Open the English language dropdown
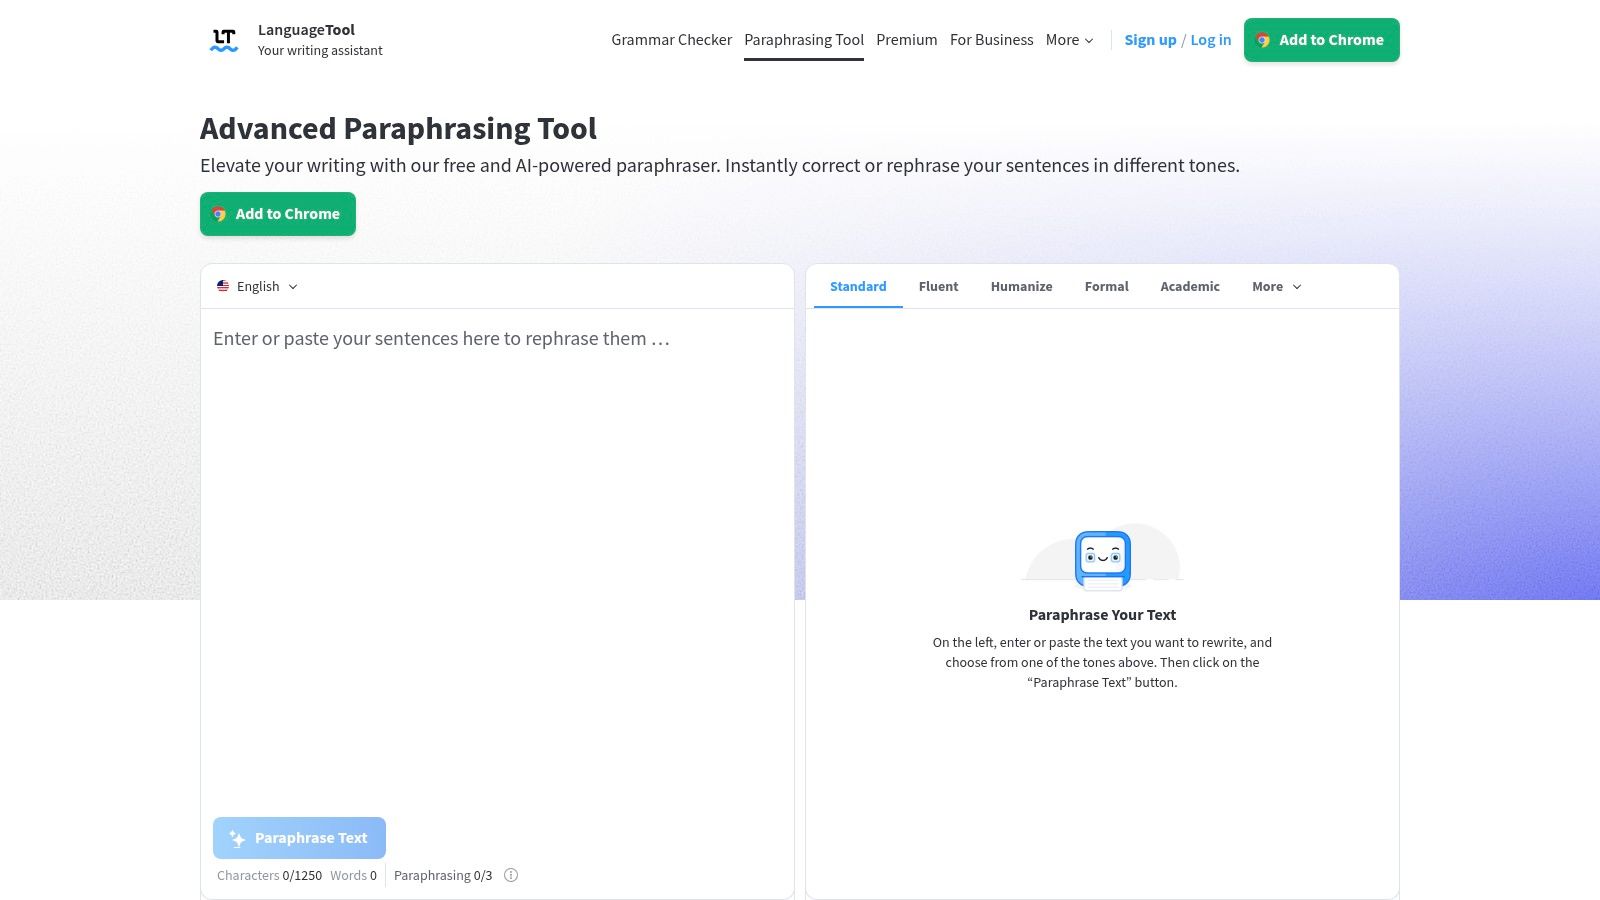1600x900 pixels. (258, 286)
